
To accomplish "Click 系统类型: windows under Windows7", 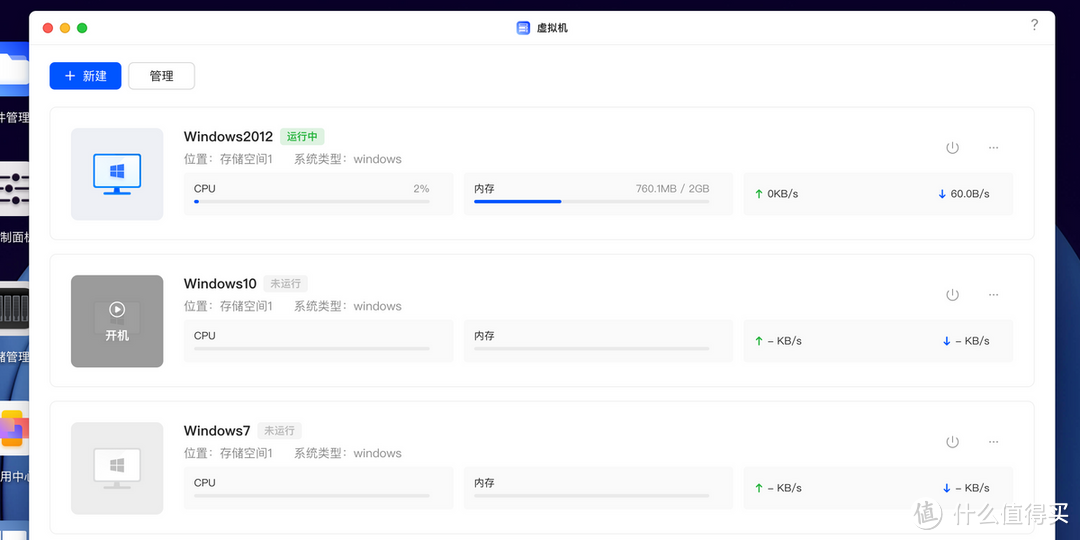I will (x=348, y=453).
